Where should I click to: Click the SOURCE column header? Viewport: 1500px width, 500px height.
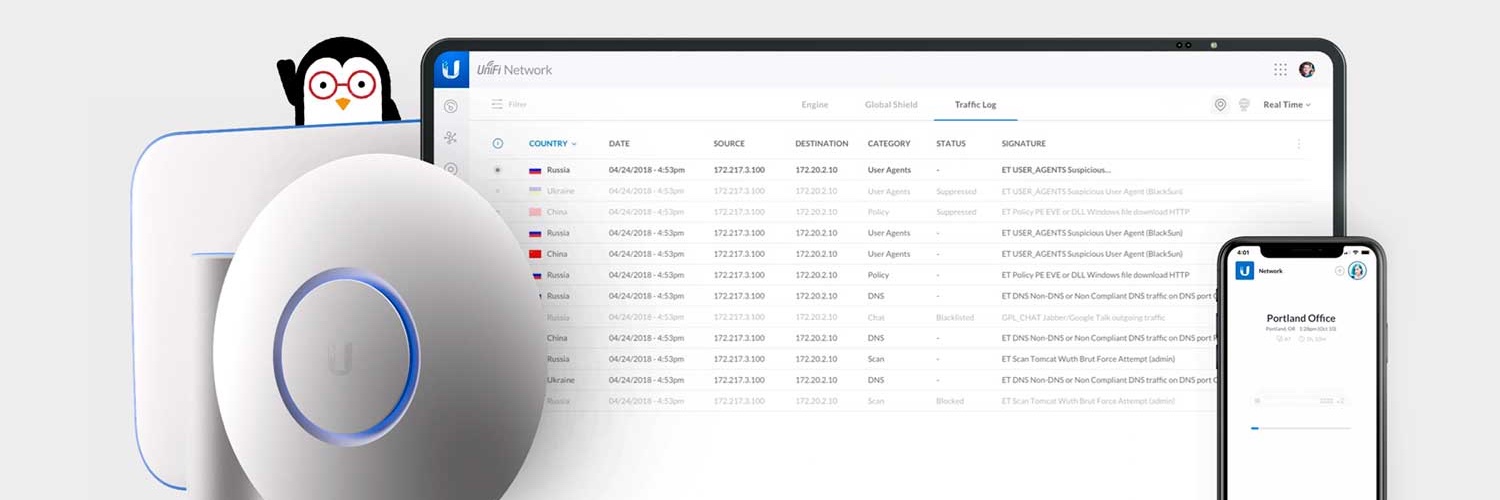coord(729,143)
